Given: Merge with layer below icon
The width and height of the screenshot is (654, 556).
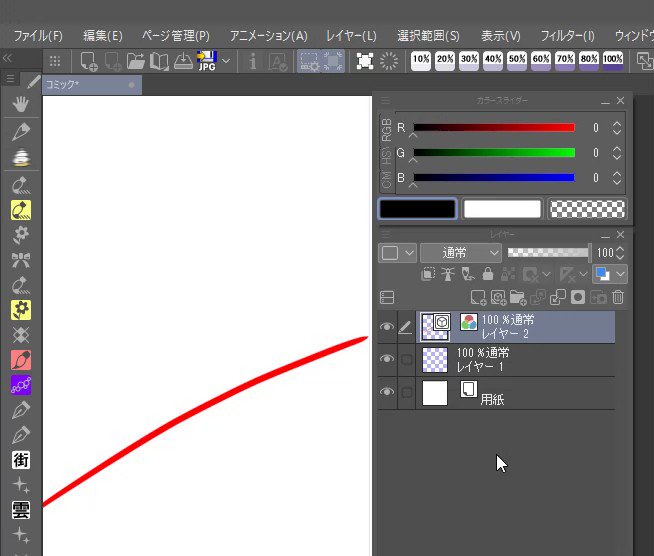Looking at the screenshot, I should [558, 297].
